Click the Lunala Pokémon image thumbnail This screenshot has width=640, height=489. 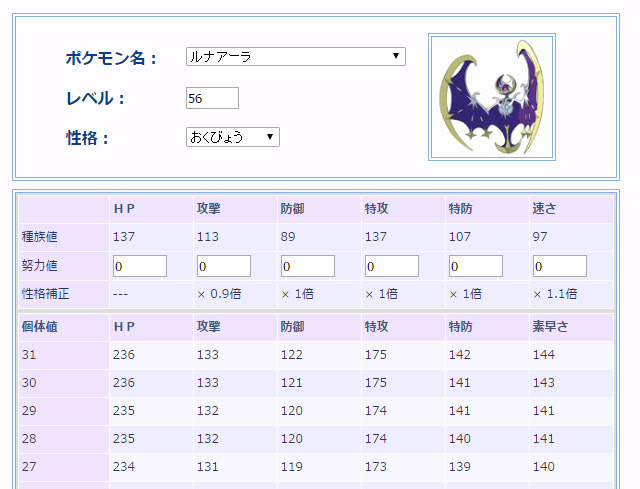coord(492,97)
